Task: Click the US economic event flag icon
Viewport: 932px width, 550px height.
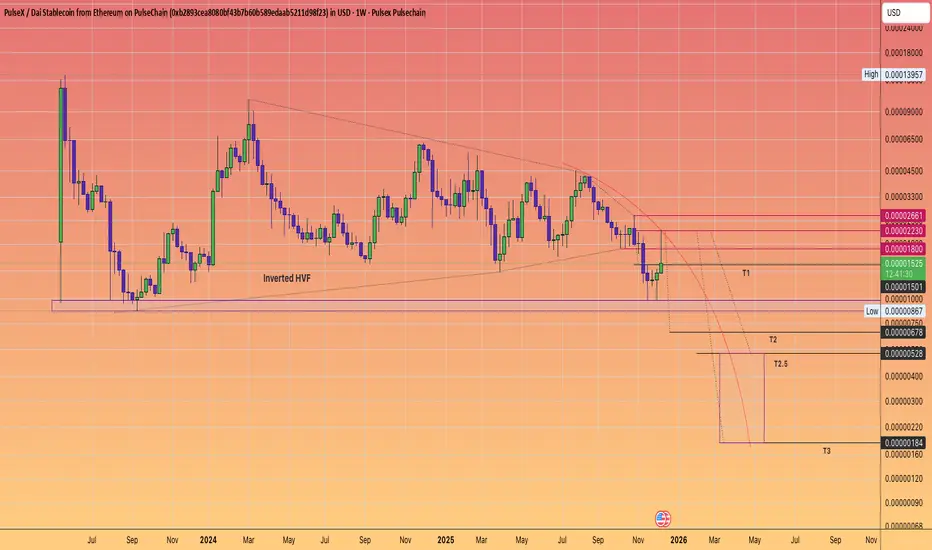Action: tap(663, 518)
